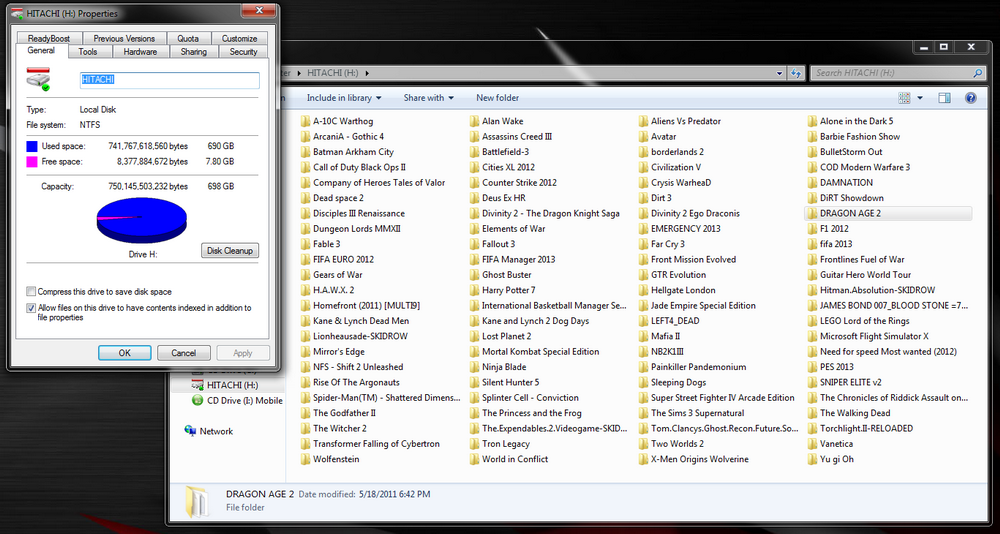Viewport: 1000px width, 534px height.
Task: Open the Security tab
Action: [243, 52]
